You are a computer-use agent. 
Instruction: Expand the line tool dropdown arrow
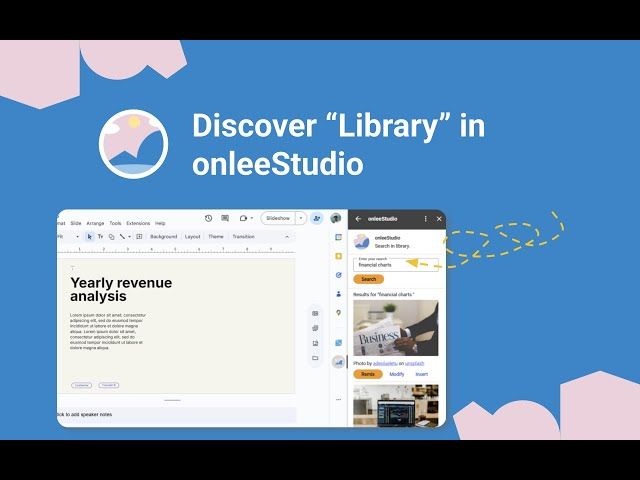point(129,237)
